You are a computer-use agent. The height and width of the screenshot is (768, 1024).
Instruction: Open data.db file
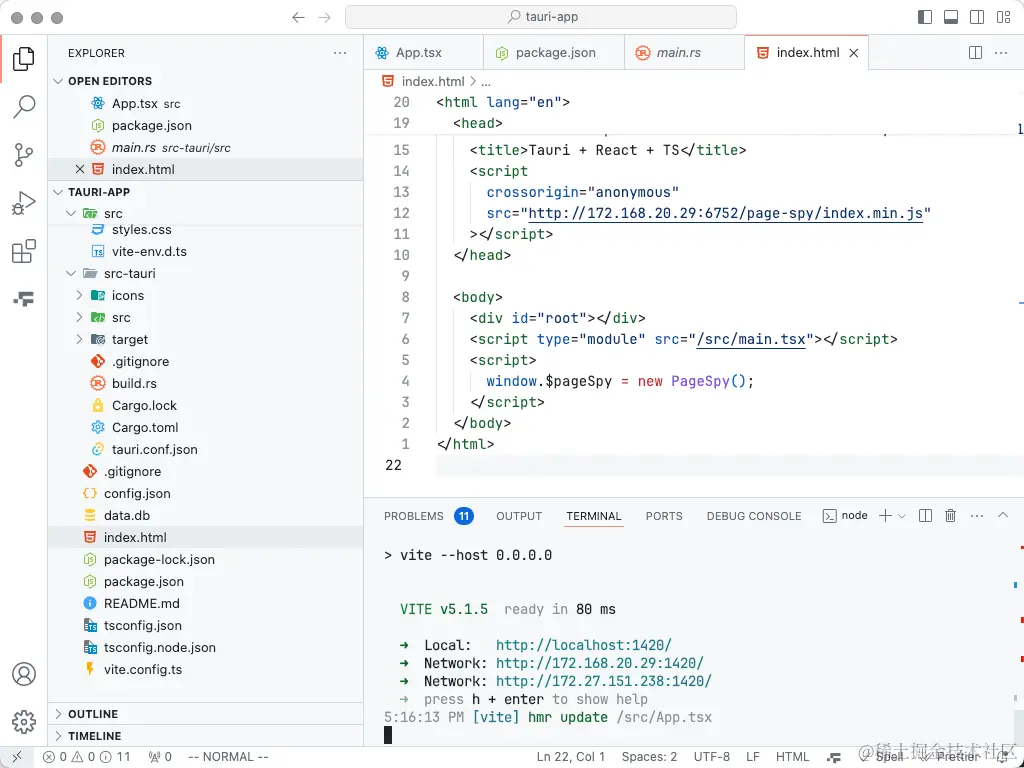click(x=206, y=515)
